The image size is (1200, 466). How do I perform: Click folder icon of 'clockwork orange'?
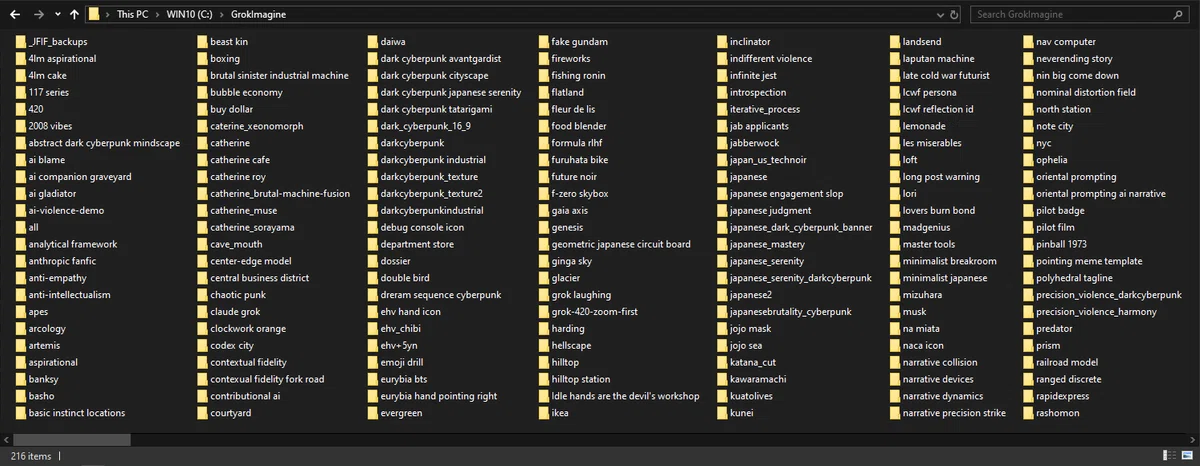[203, 328]
